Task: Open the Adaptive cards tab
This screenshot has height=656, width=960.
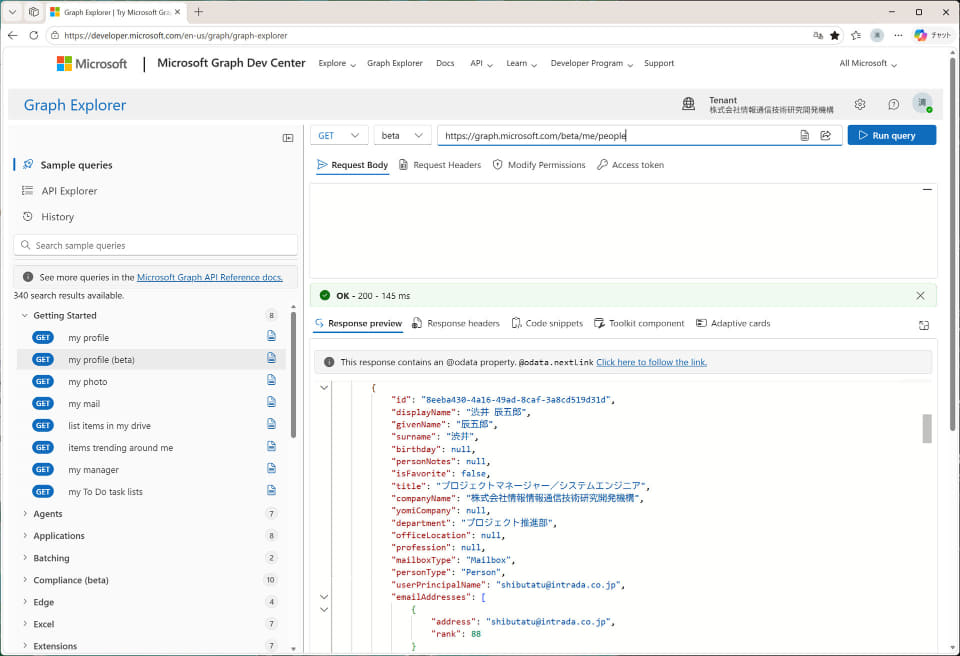Action: [x=733, y=323]
